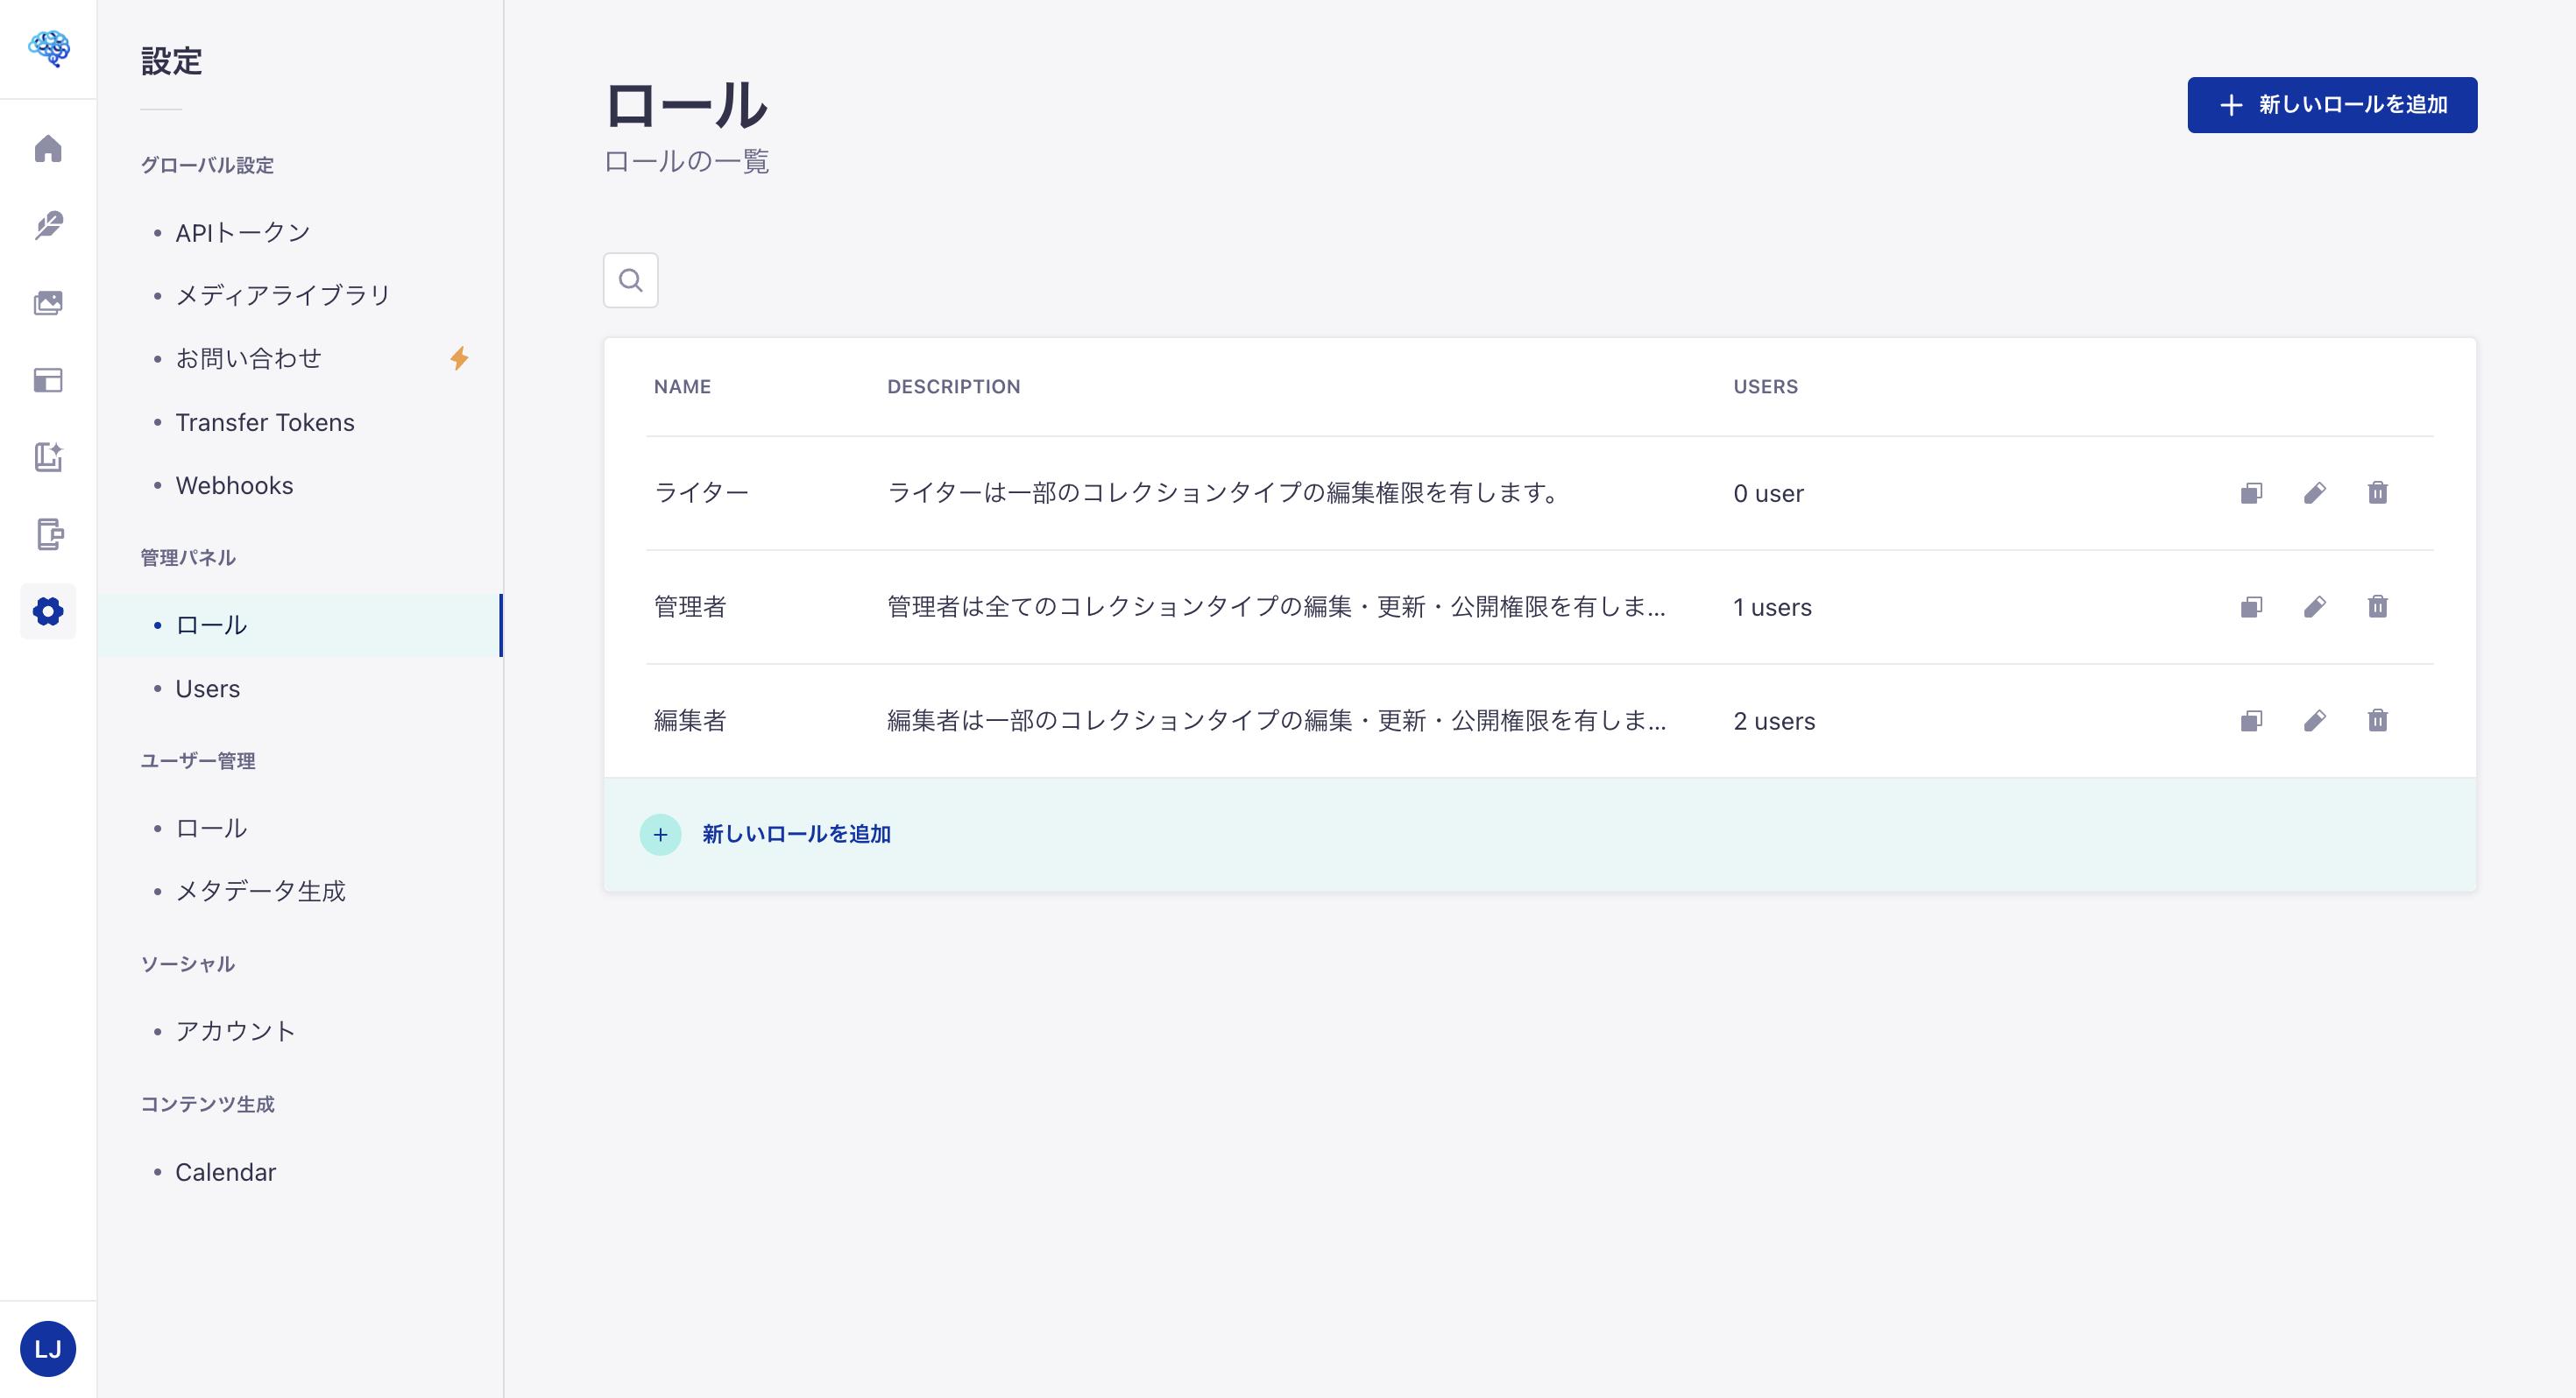This screenshot has height=1398, width=2576.
Task: Click the brain logo at top of sidebar
Action: [48, 48]
